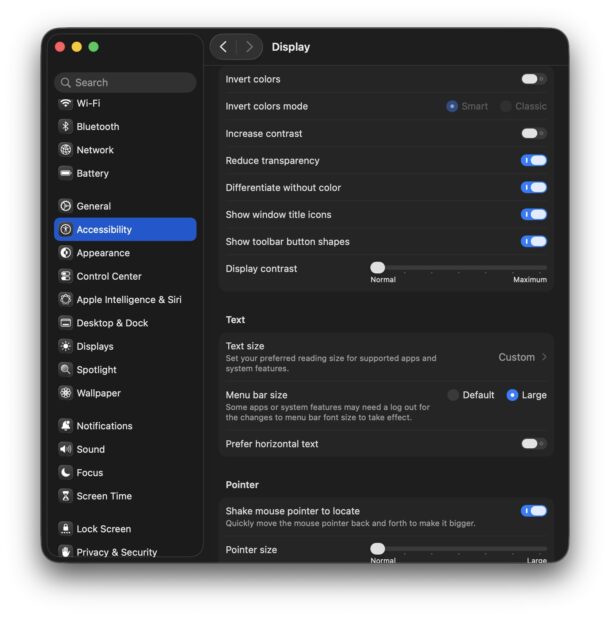Click the Spotlight magnifier icon in sidebar
610x617 pixels.
(66, 369)
